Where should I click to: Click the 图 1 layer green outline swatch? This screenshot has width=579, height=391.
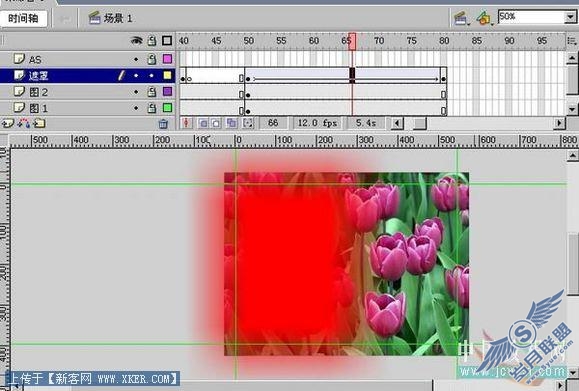167,107
